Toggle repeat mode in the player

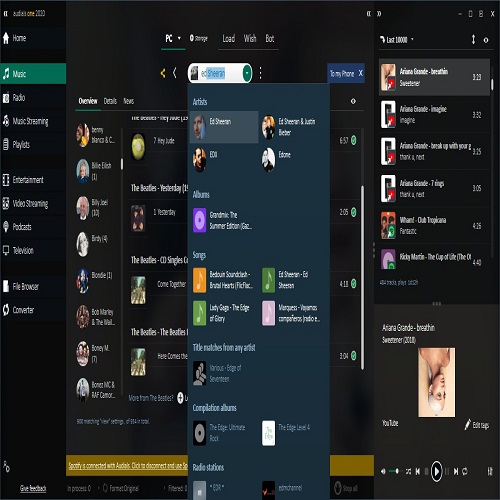click(465, 471)
